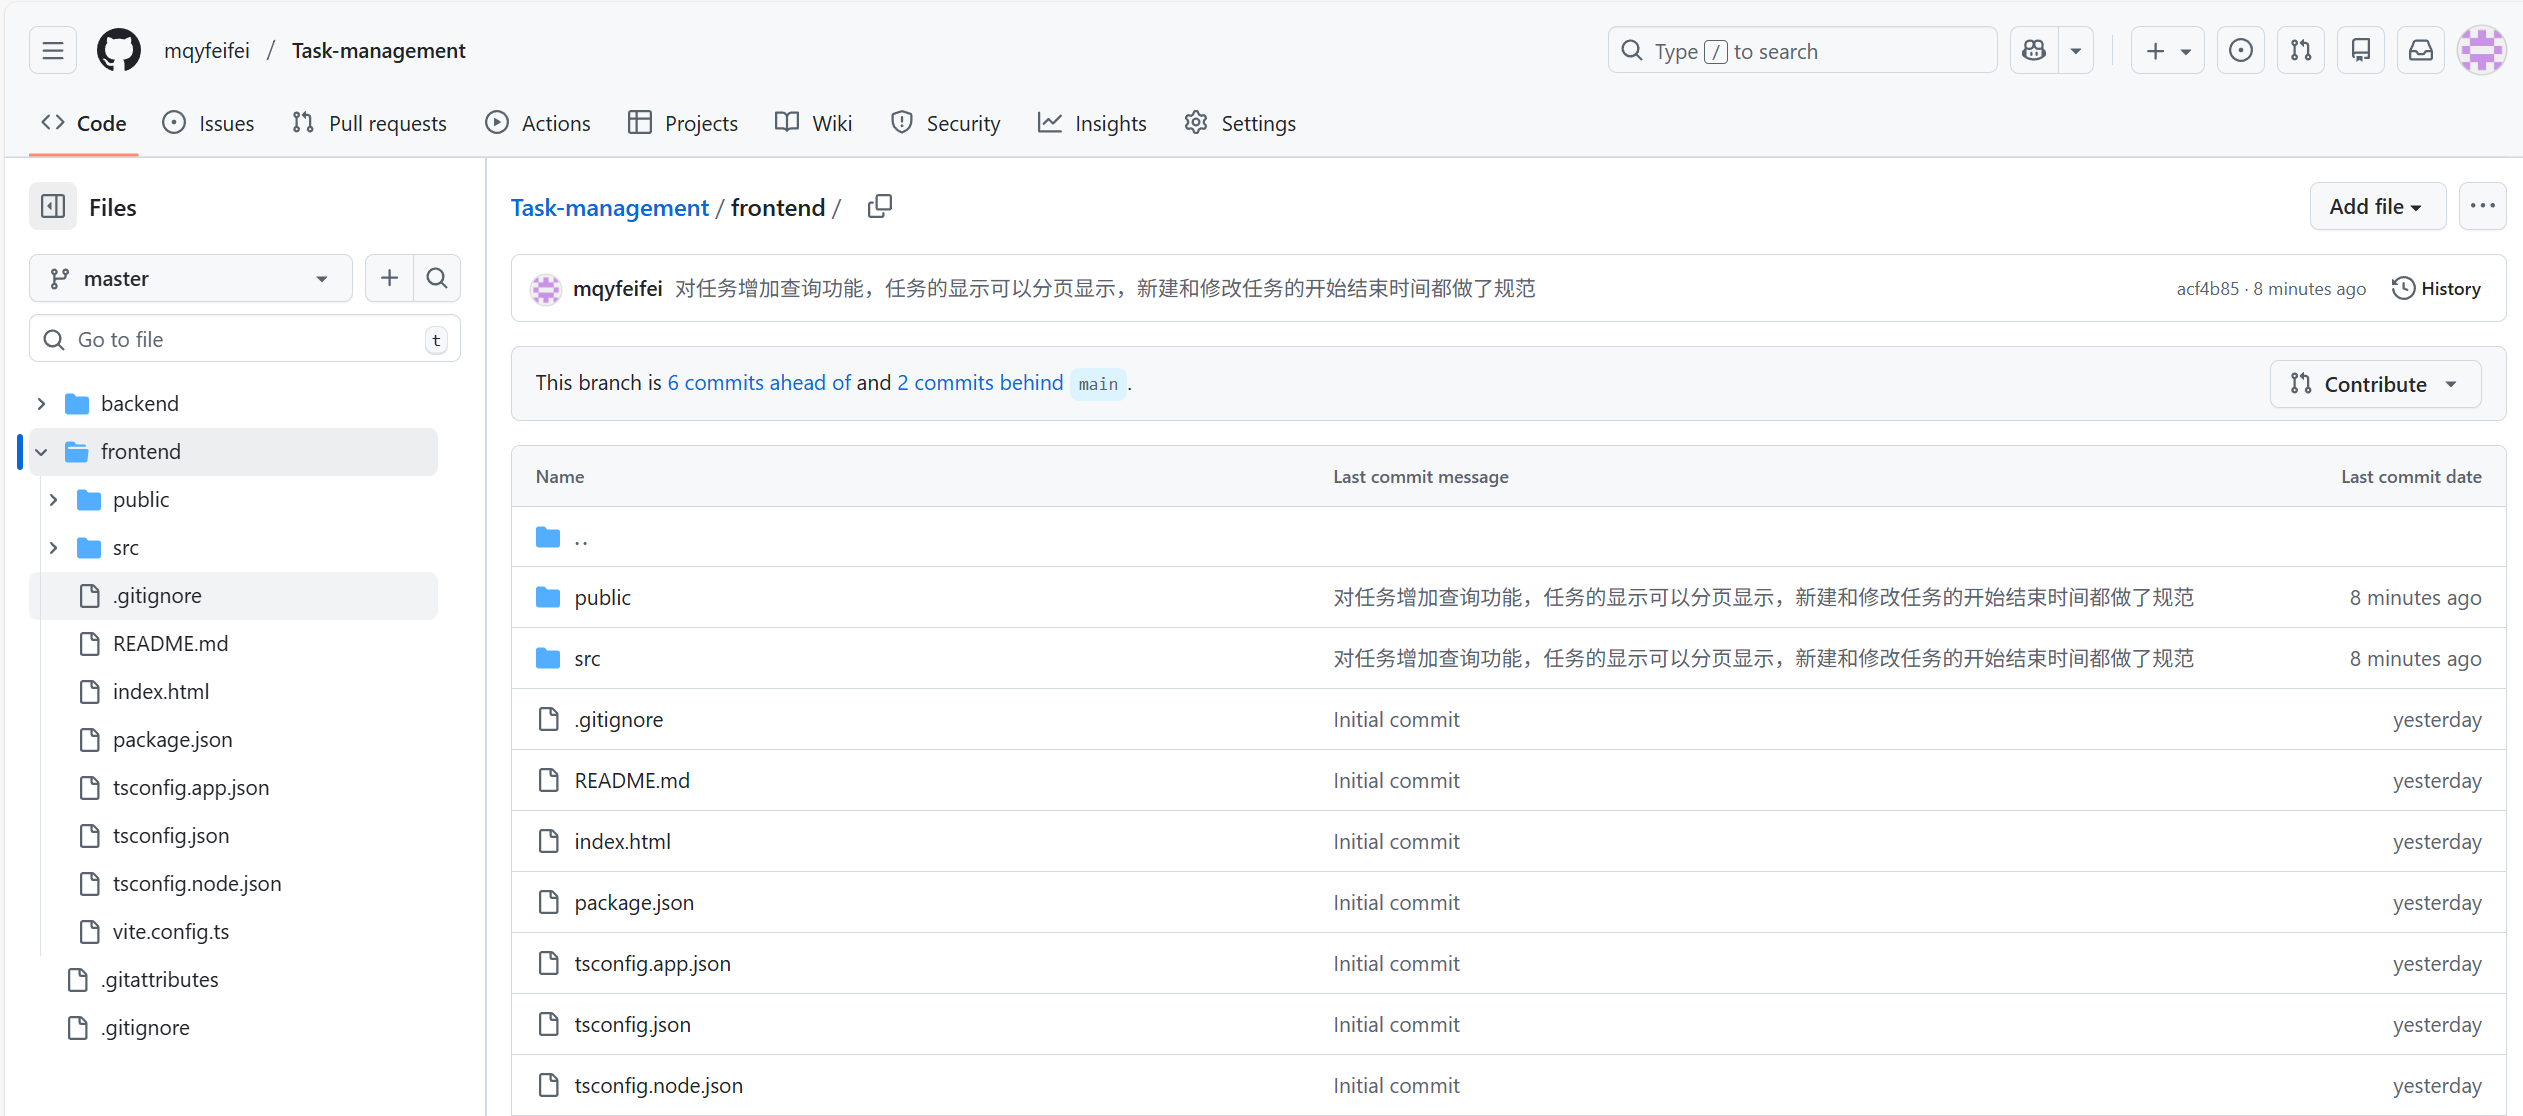2523x1116 pixels.
Task: Expand the src folder in tree
Action: point(54,548)
